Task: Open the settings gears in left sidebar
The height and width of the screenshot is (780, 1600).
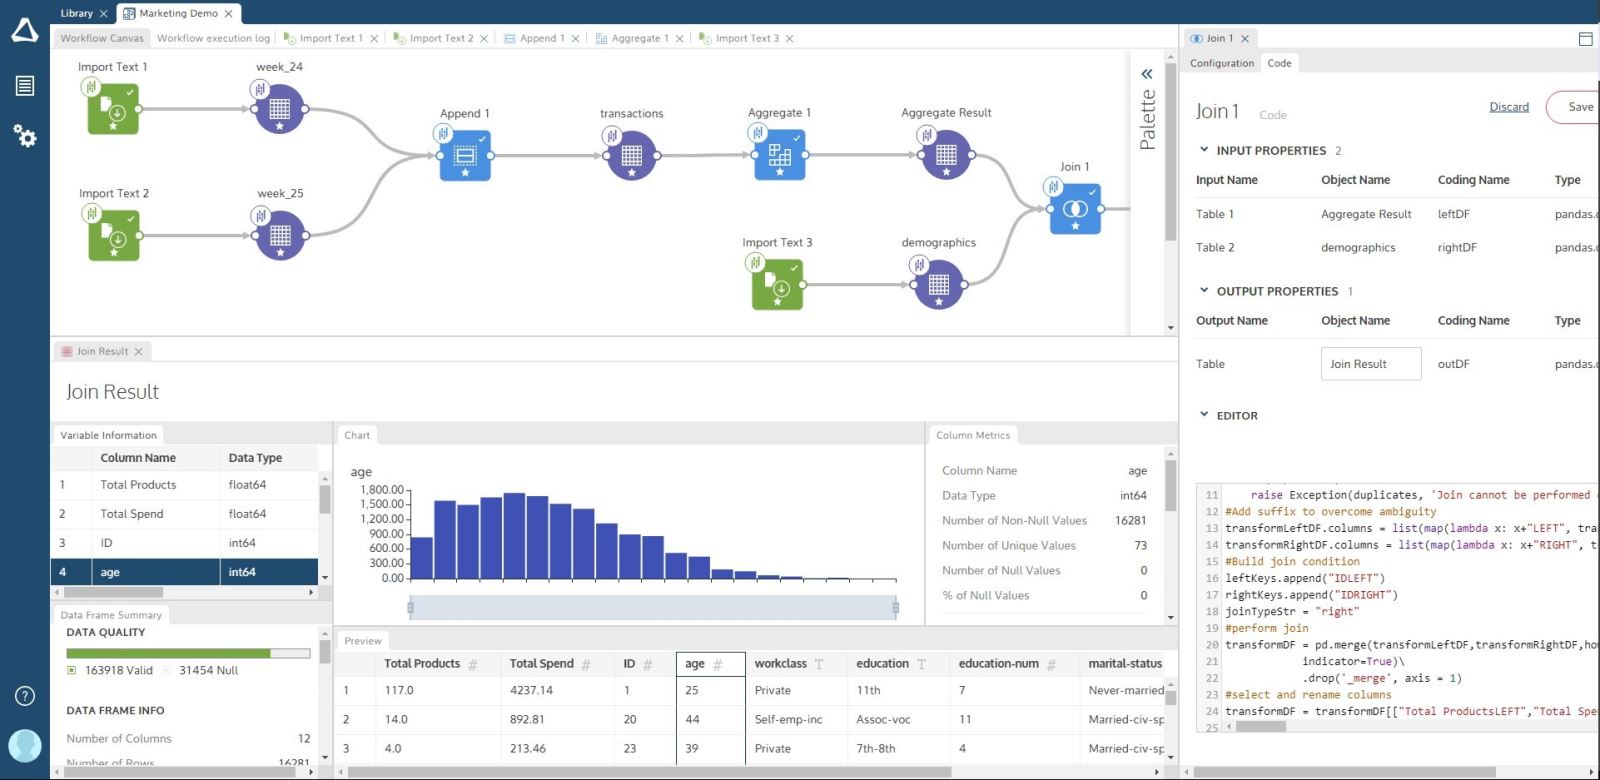Action: pos(25,135)
